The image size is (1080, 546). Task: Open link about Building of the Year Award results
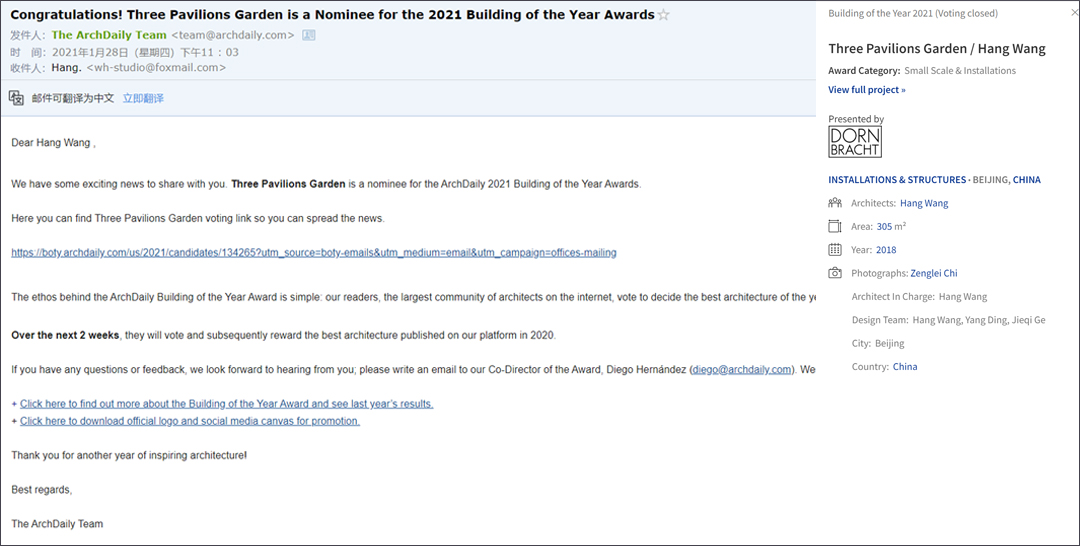227,404
